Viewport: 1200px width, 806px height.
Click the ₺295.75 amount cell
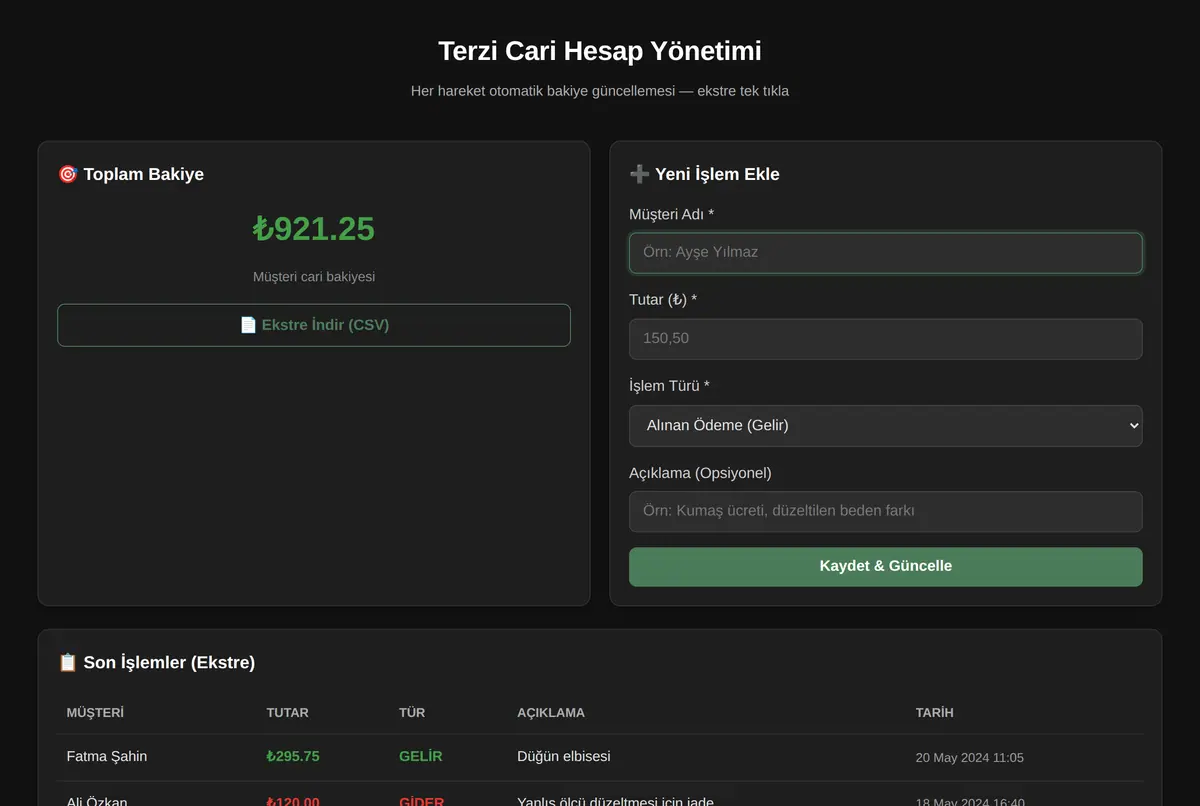[293, 757]
